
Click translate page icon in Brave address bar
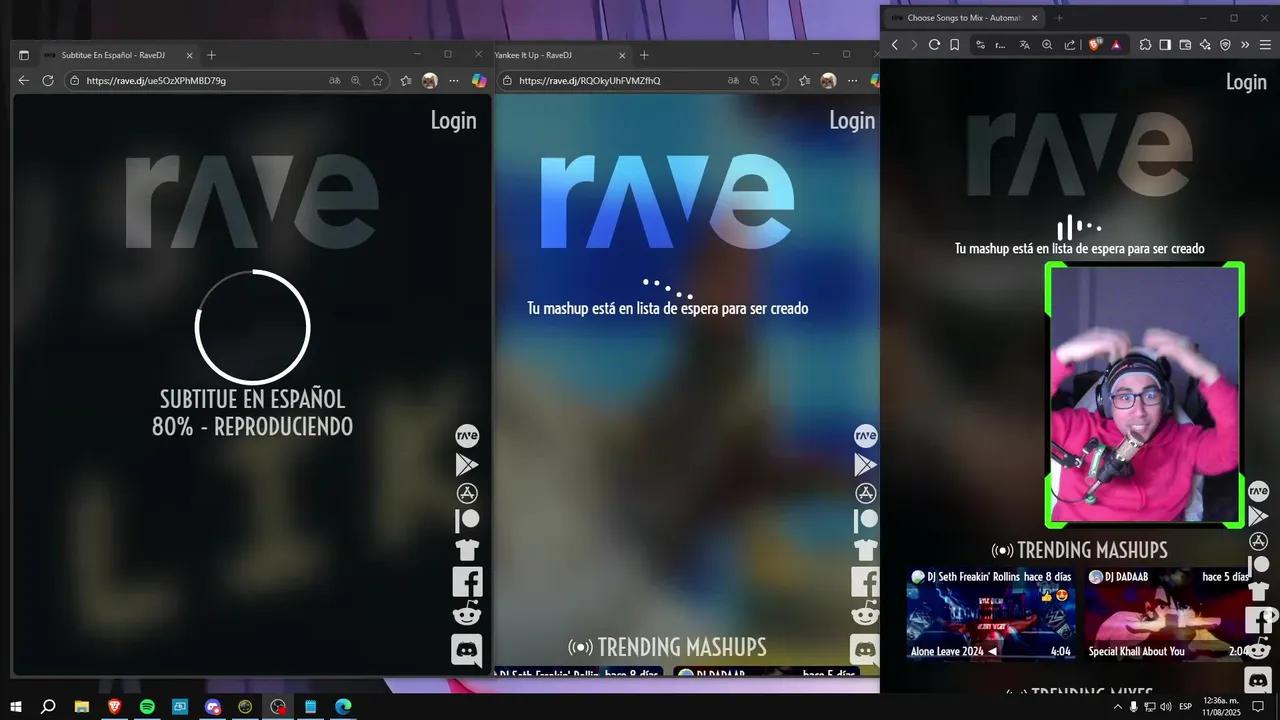[1024, 44]
